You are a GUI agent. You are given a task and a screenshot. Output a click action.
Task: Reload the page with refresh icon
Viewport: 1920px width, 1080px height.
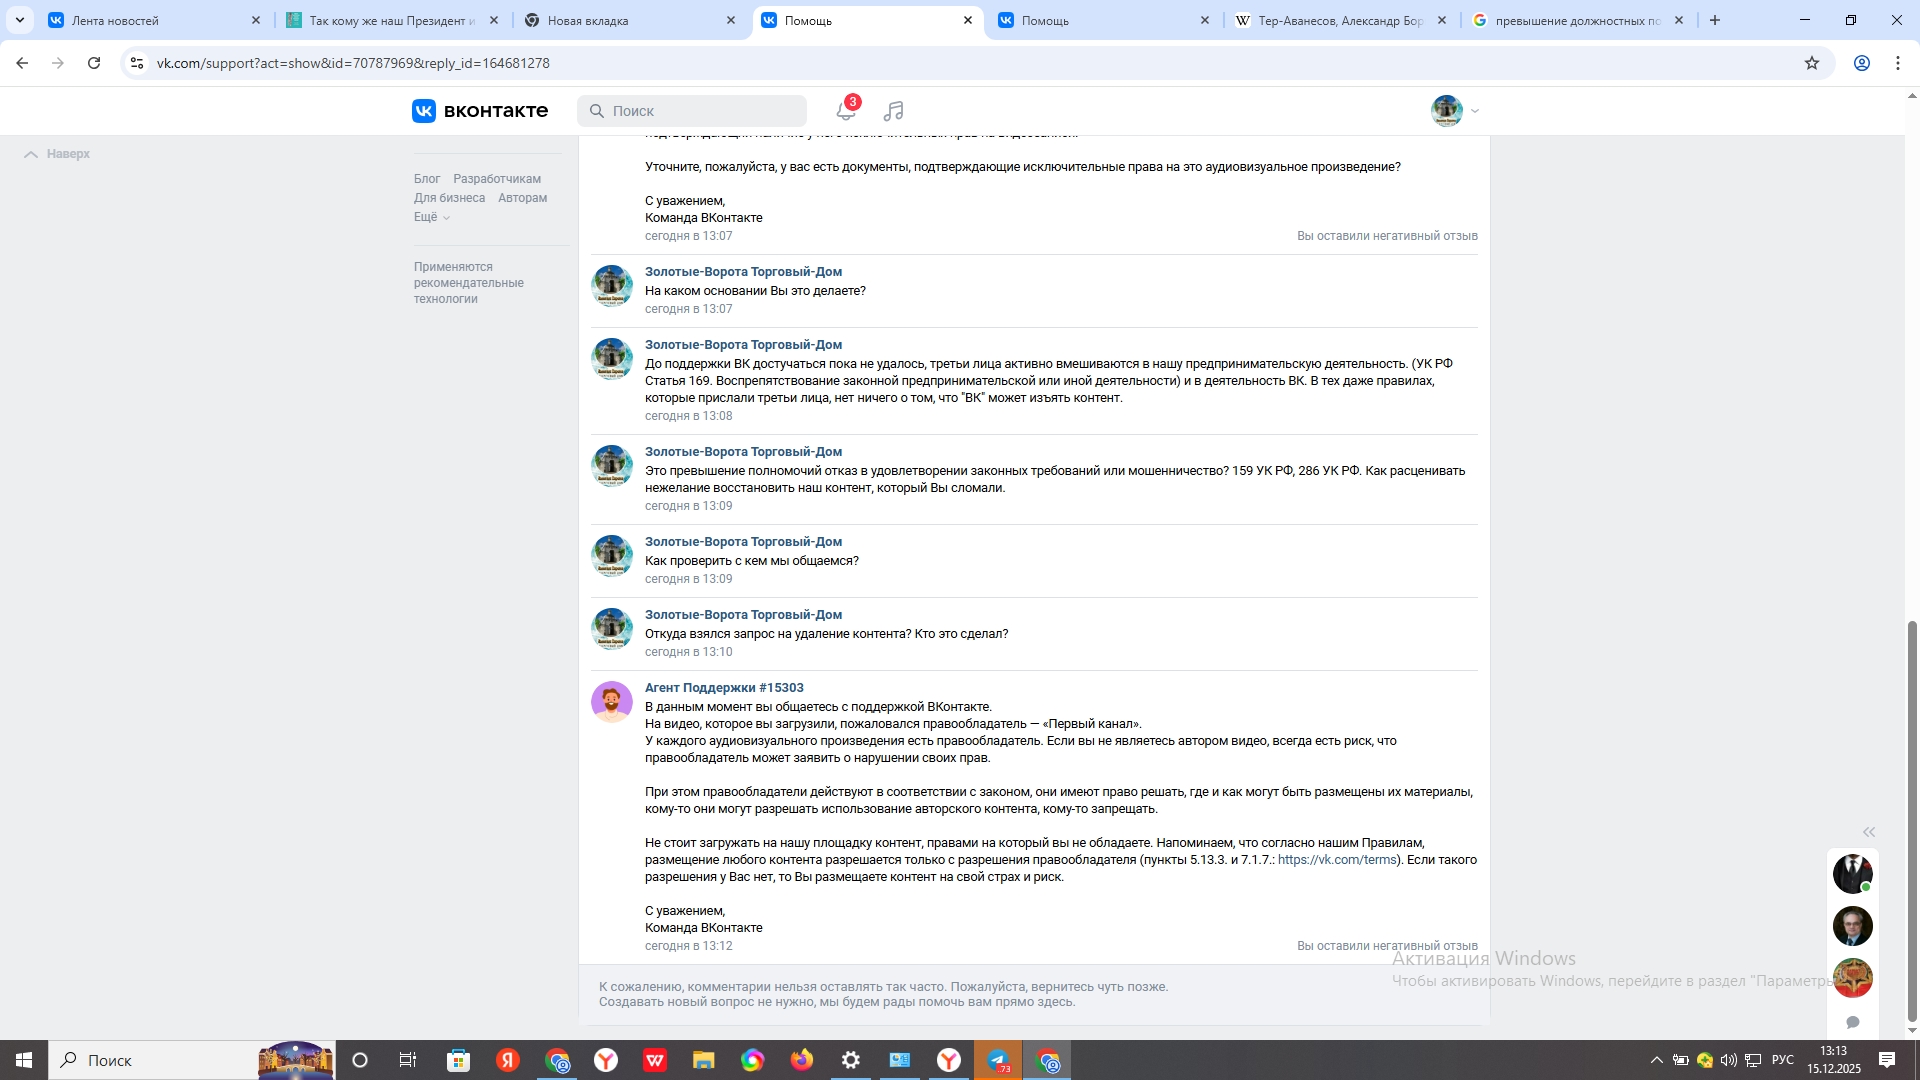point(94,63)
